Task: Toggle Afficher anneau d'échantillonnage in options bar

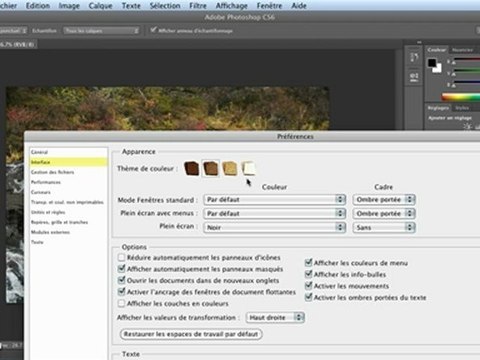Action: [x=153, y=30]
